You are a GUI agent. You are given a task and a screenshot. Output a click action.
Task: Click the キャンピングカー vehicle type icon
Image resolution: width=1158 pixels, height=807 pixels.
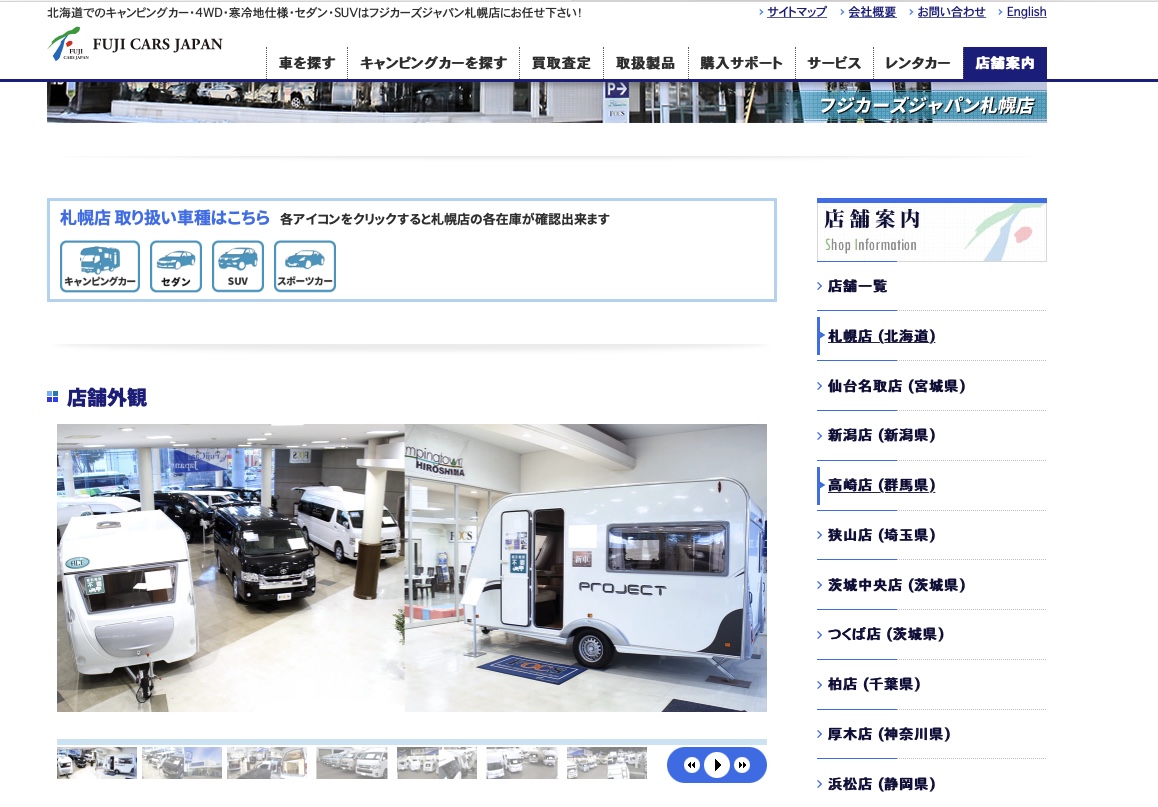[99, 266]
